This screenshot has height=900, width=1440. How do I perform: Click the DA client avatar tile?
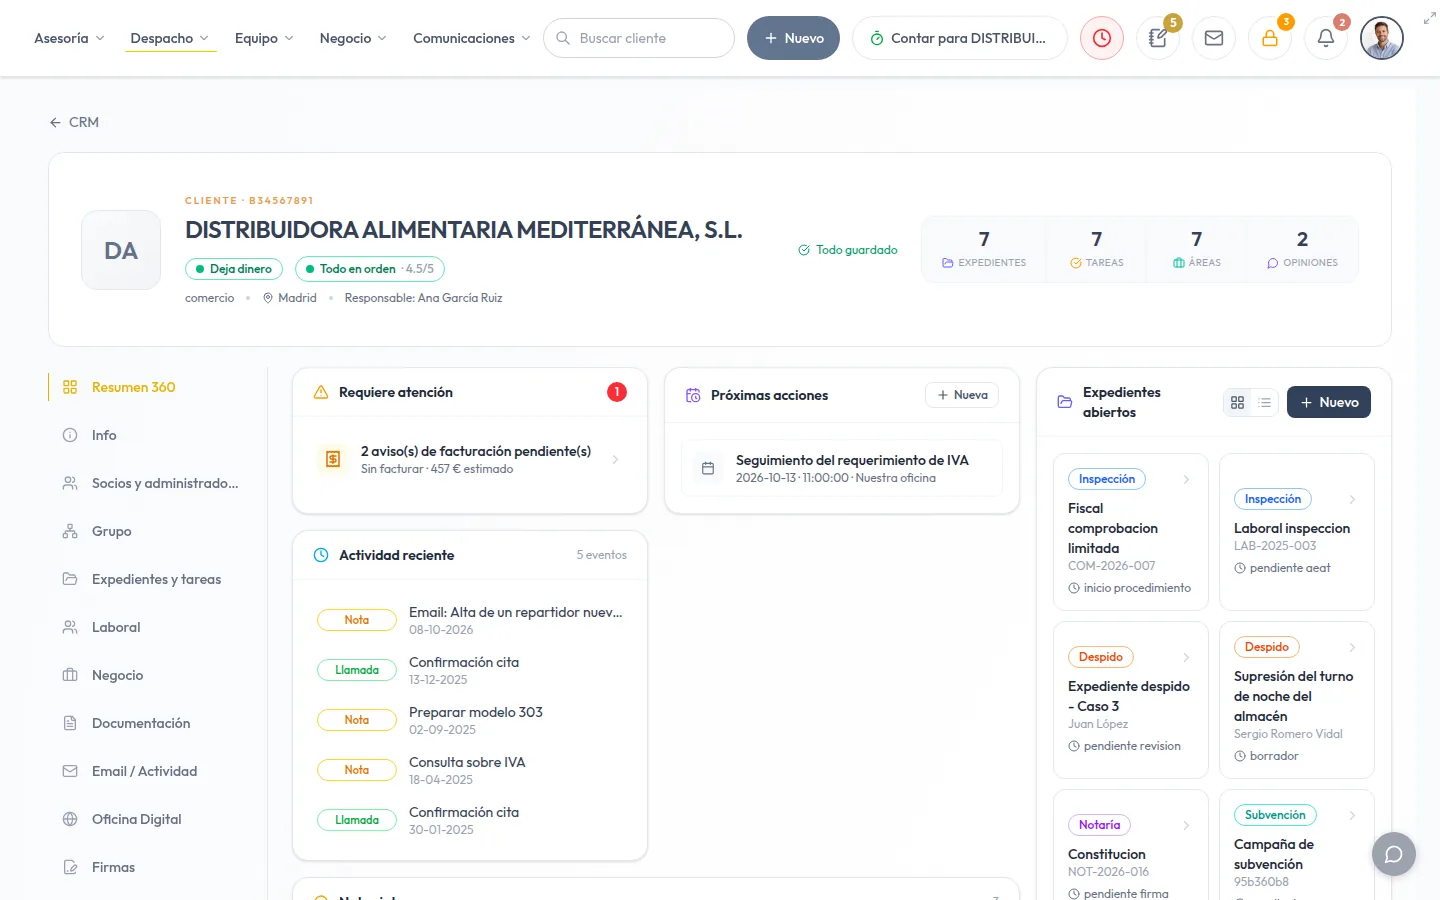(121, 250)
